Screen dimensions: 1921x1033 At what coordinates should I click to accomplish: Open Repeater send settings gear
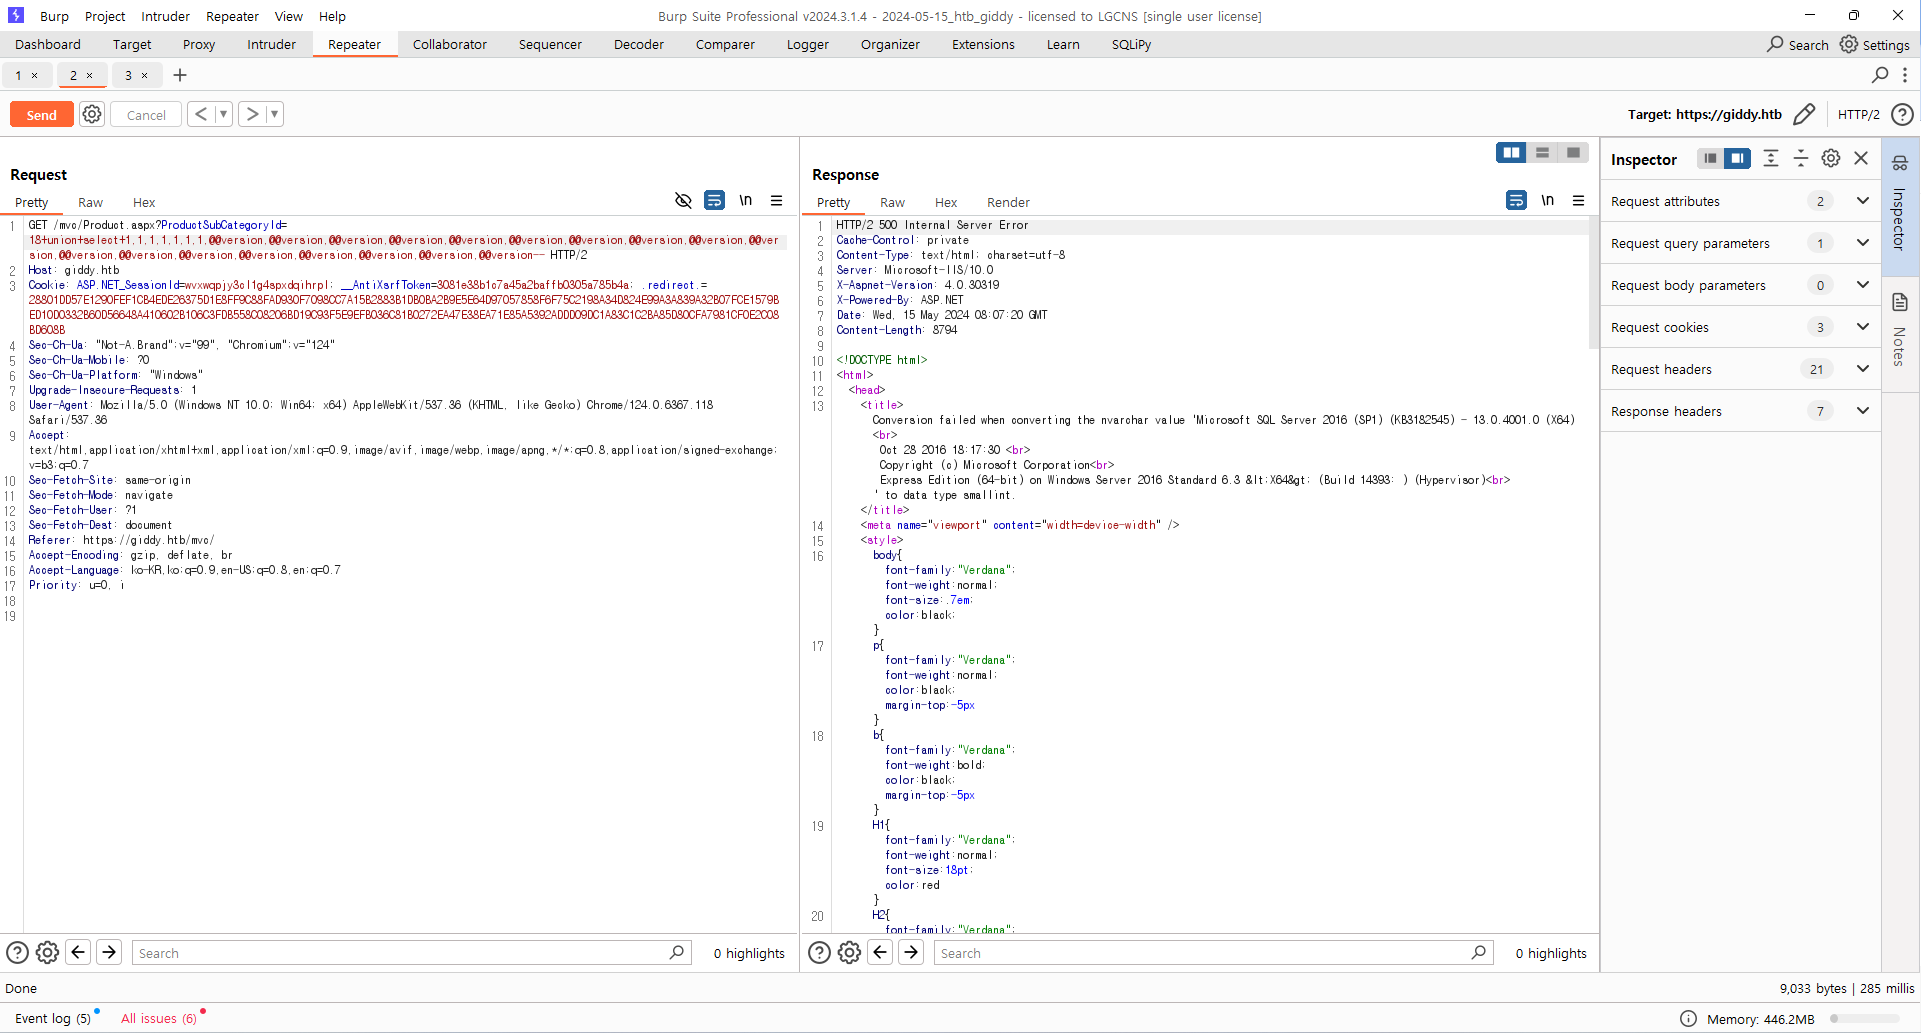click(x=92, y=114)
